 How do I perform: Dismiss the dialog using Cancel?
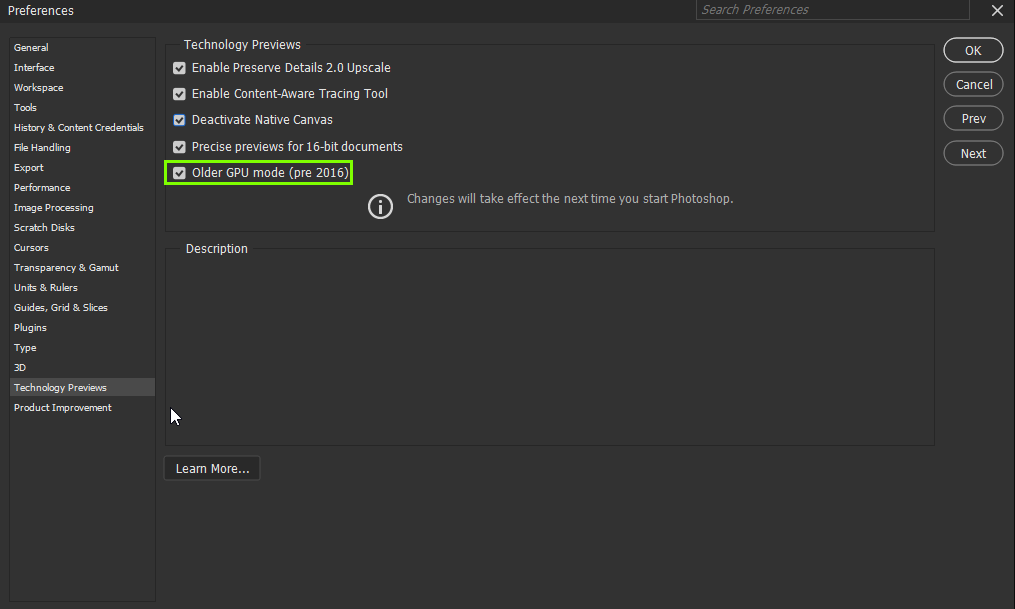[972, 84]
